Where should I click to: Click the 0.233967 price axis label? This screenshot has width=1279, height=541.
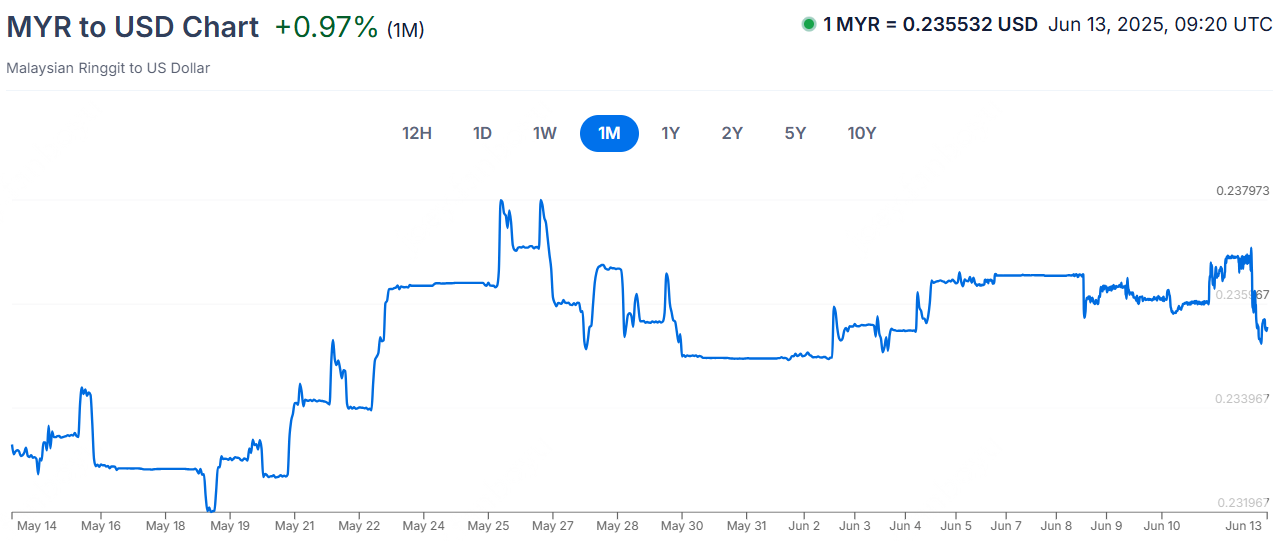tap(1242, 399)
